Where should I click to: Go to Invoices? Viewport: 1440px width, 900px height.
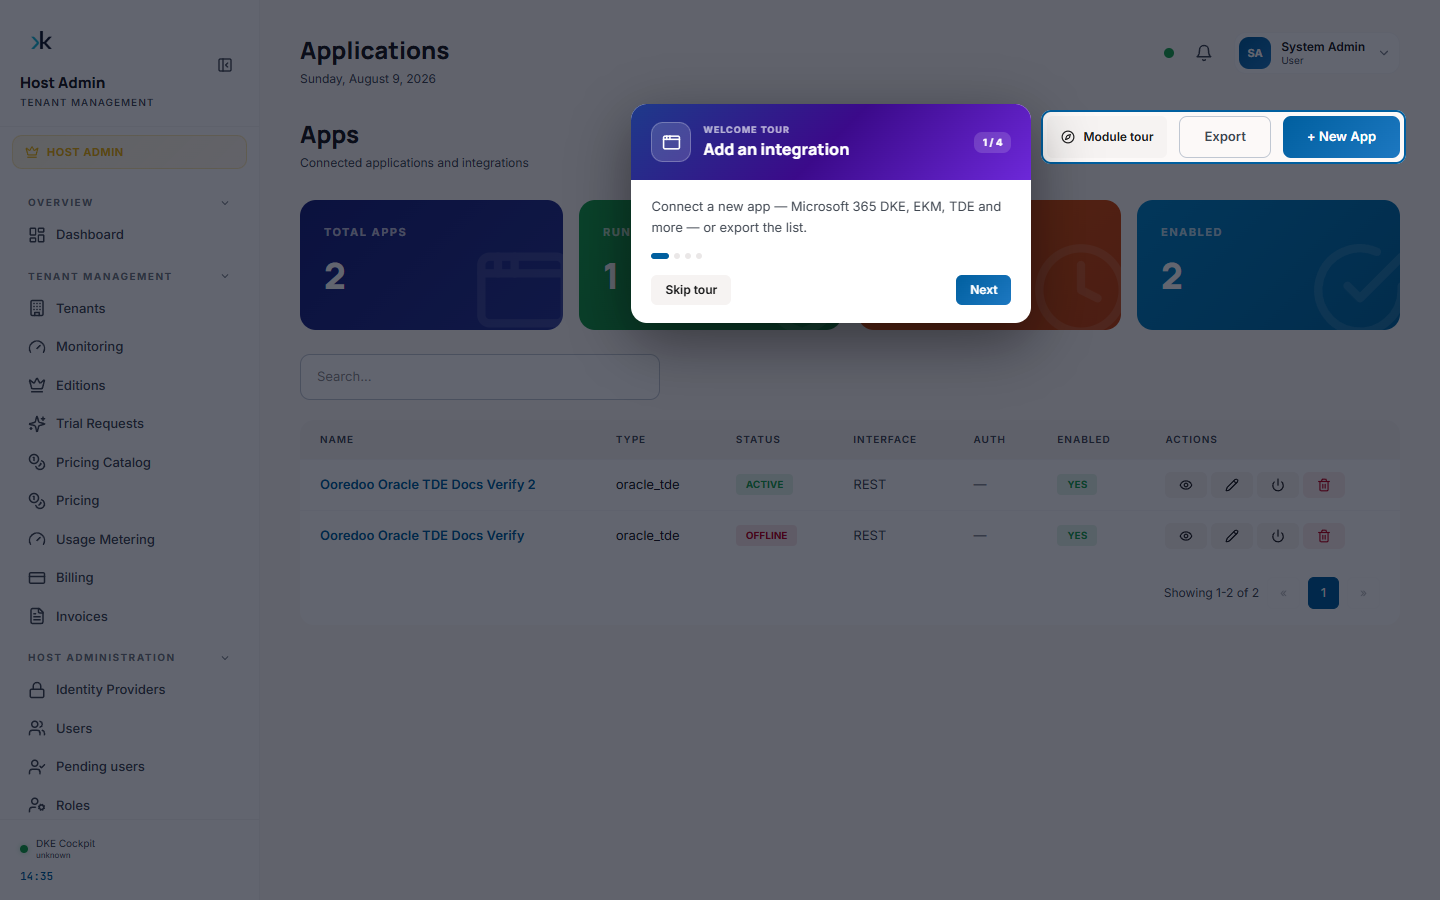129,617
